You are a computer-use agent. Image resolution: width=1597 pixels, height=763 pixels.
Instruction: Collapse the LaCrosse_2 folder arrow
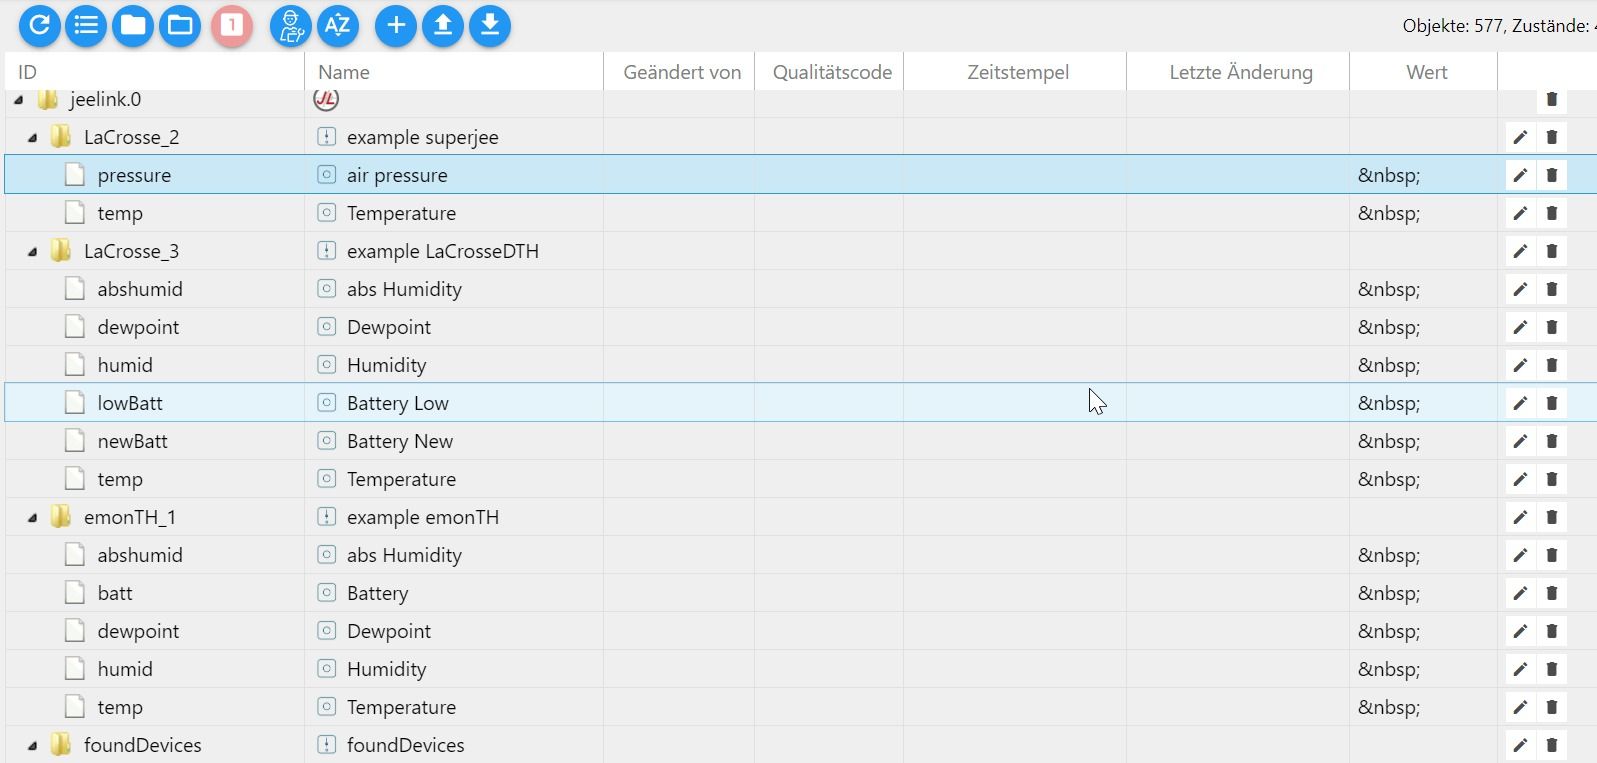[x=33, y=137]
